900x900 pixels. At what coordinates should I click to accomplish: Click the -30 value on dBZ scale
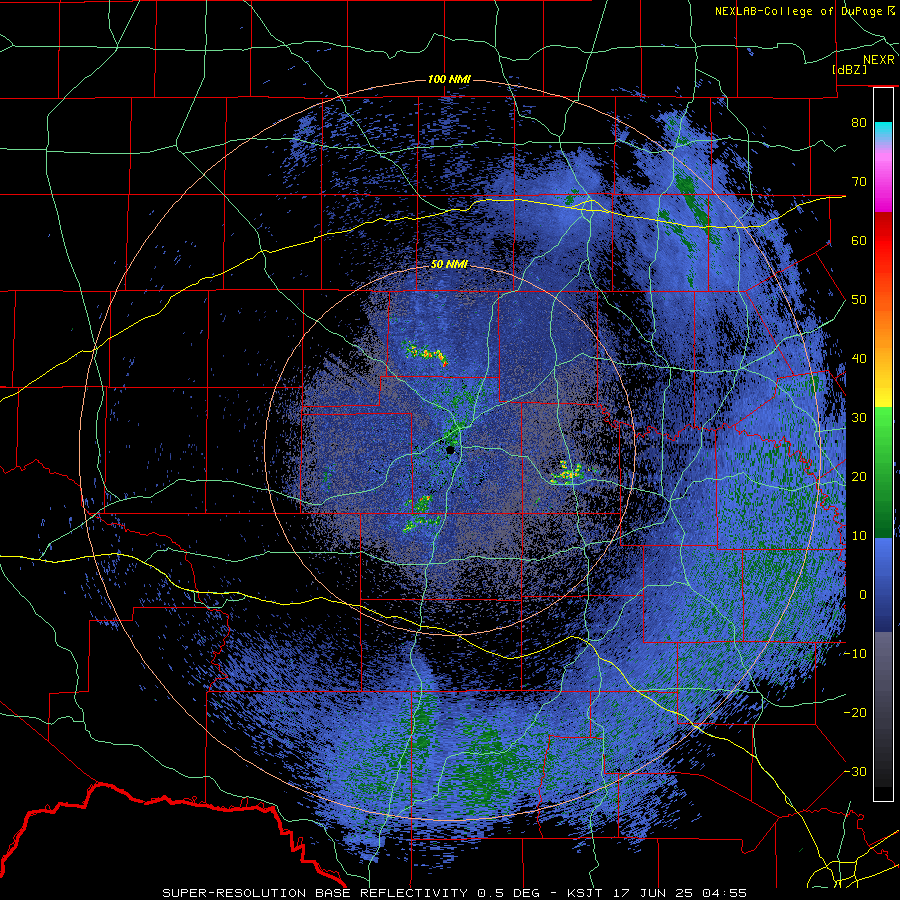[855, 772]
